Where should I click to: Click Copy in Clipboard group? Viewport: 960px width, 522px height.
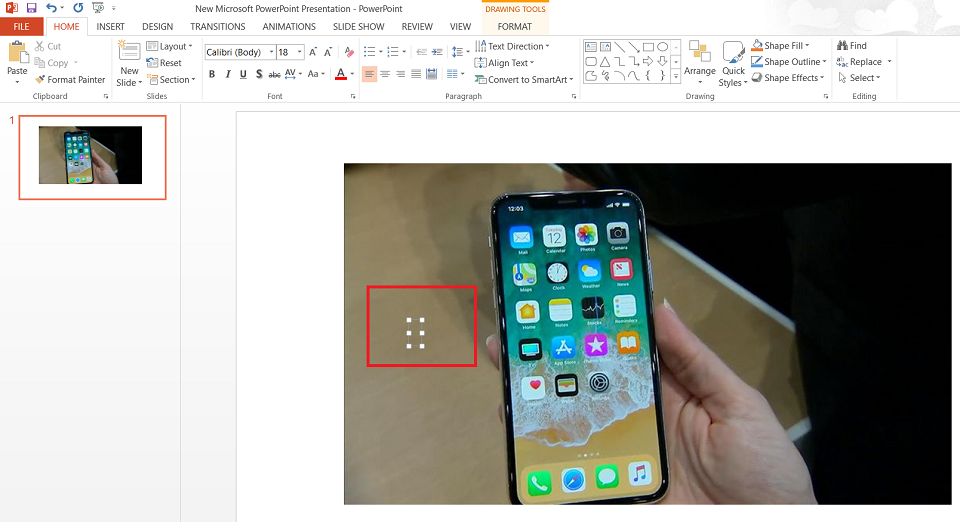(x=56, y=62)
